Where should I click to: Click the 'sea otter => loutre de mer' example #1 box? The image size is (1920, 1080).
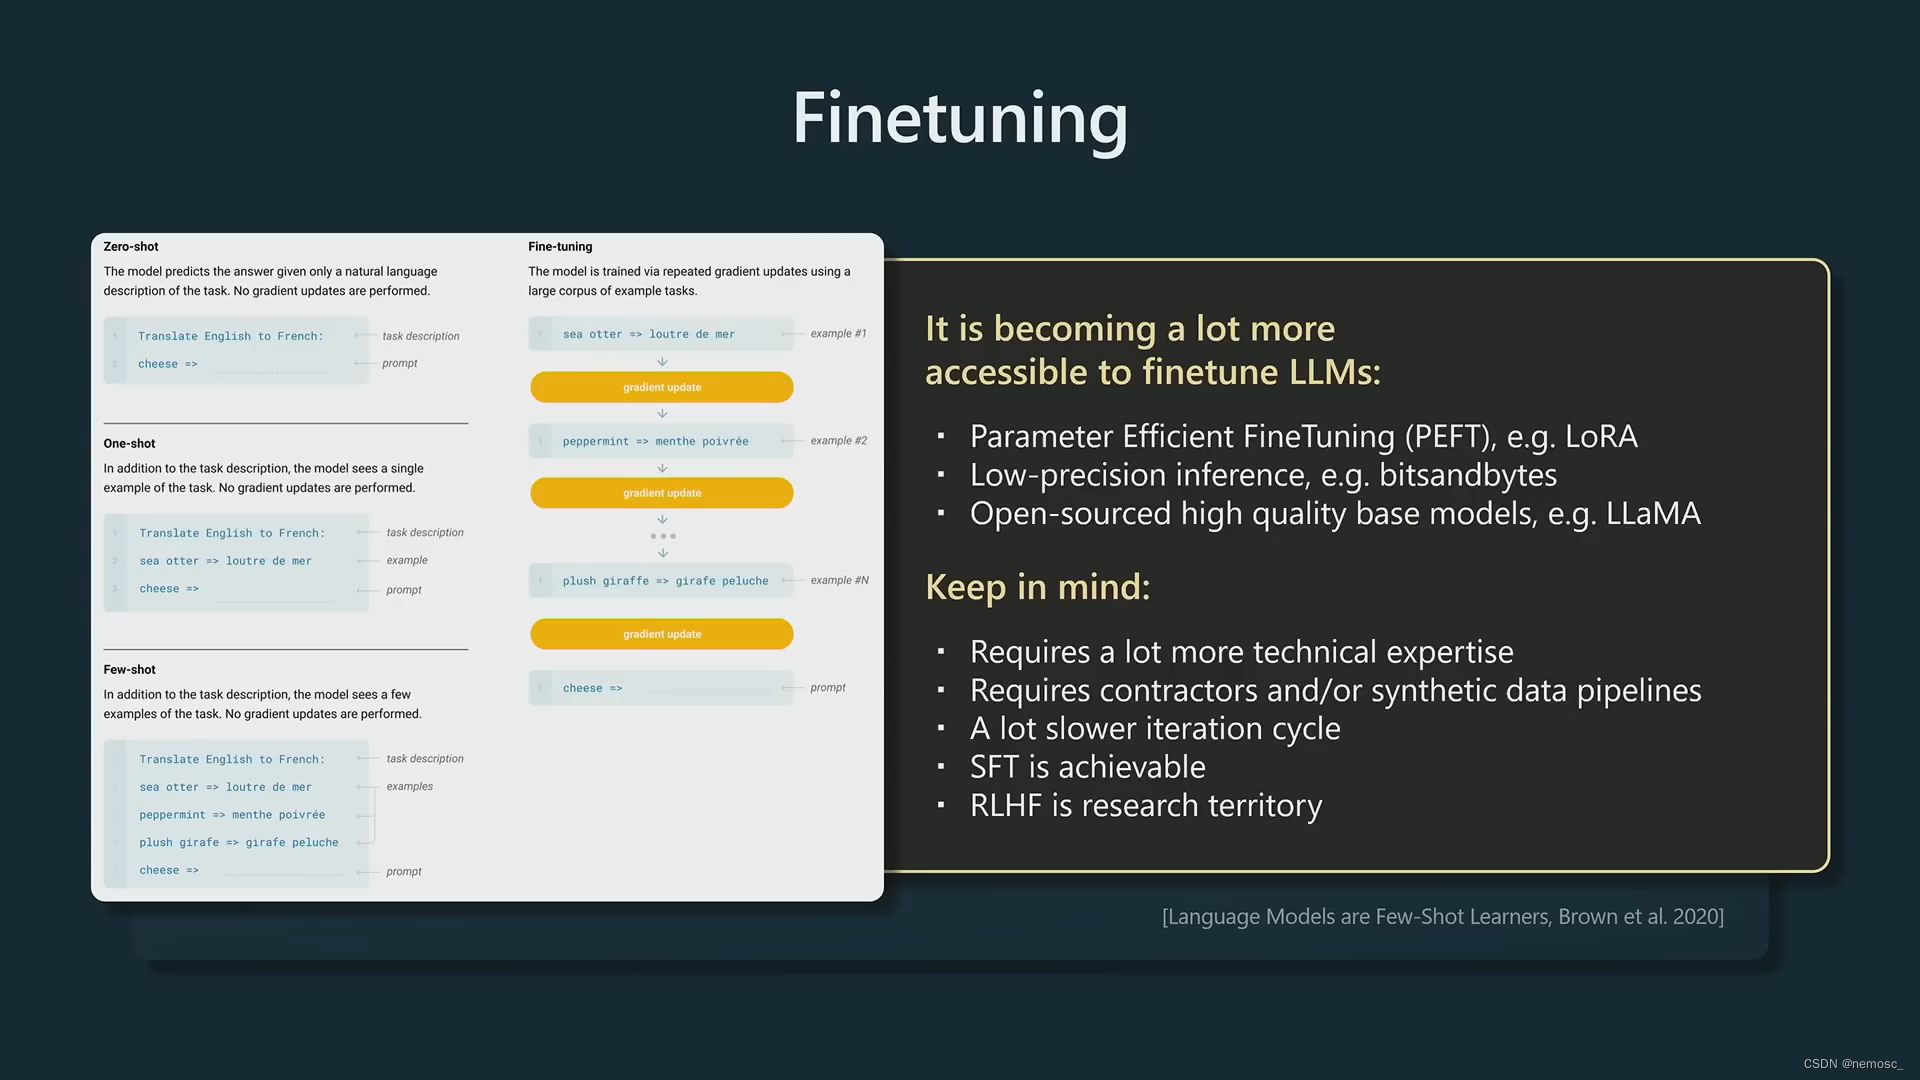661,334
